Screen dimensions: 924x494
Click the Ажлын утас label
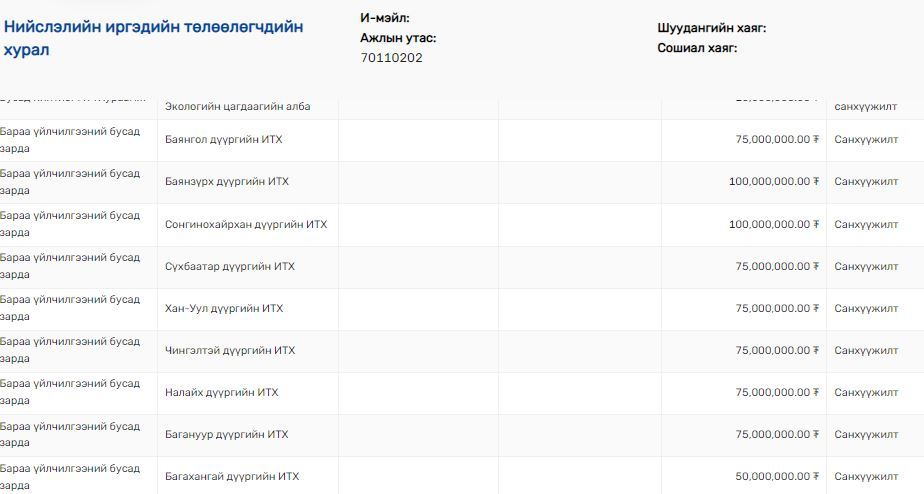(x=398, y=38)
